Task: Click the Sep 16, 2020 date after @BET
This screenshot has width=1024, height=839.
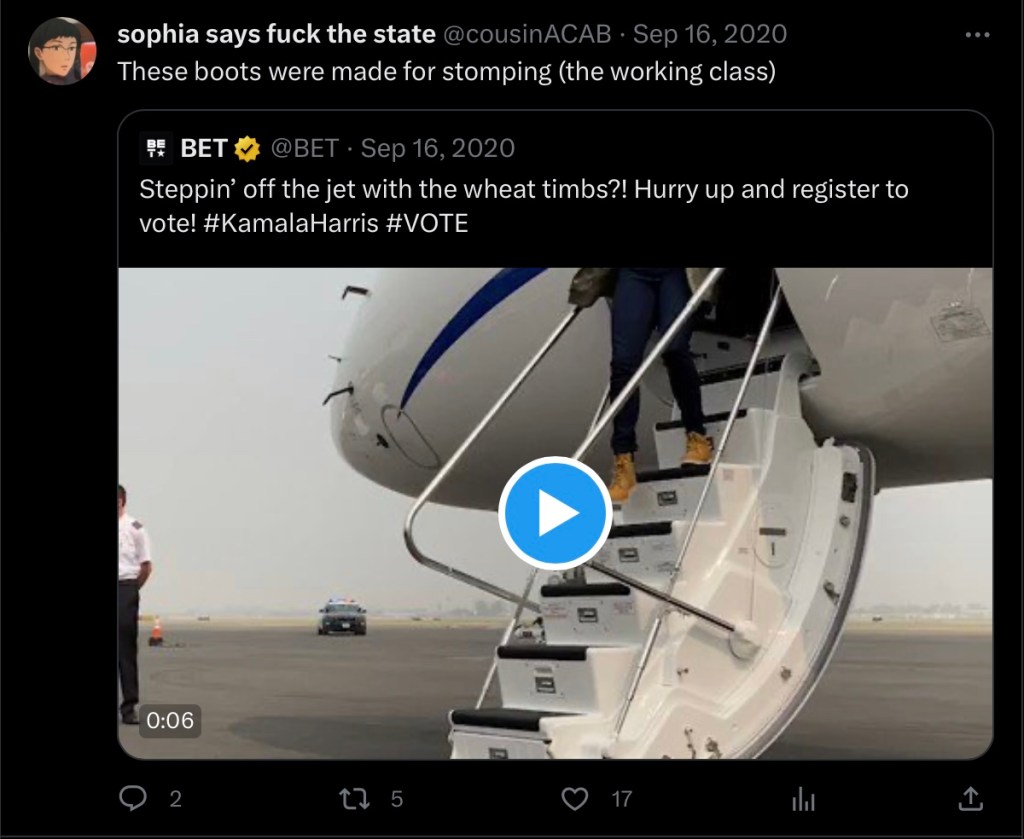Action: 438,149
